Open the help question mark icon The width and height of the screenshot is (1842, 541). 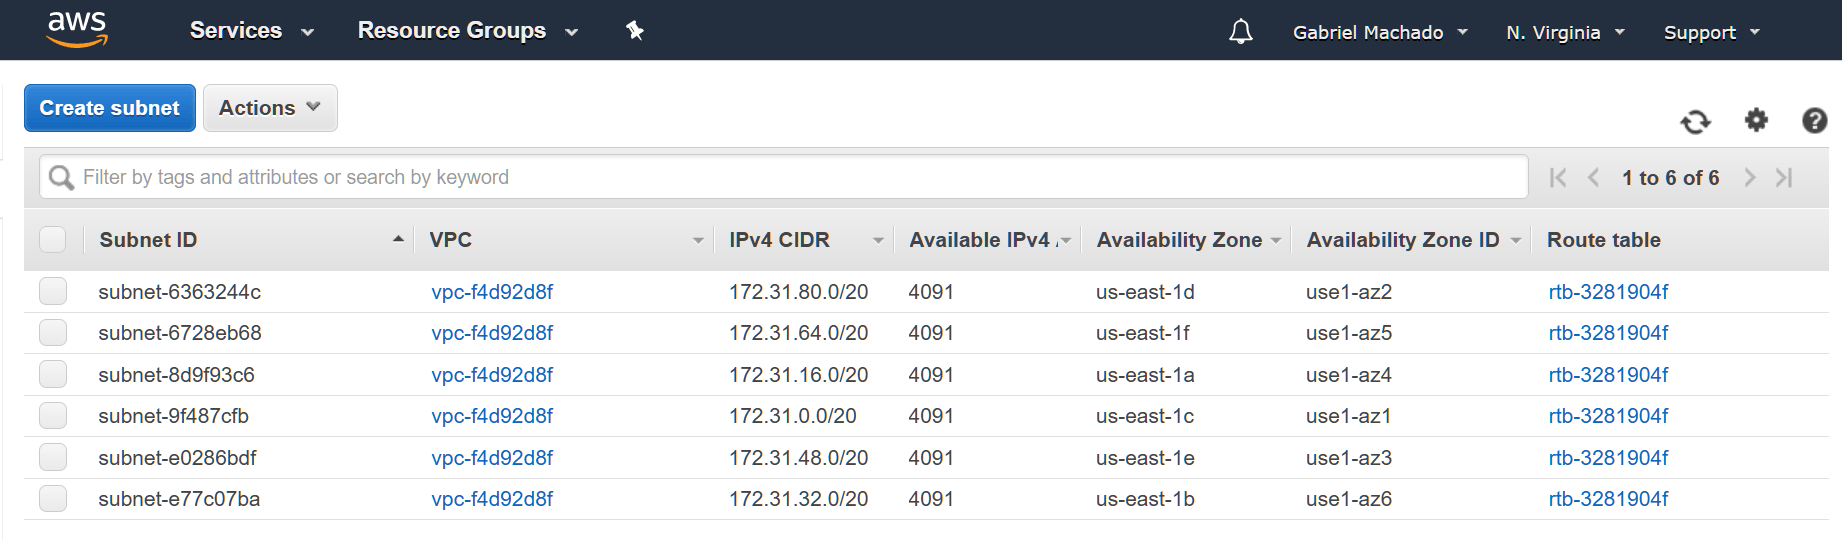coord(1814,121)
